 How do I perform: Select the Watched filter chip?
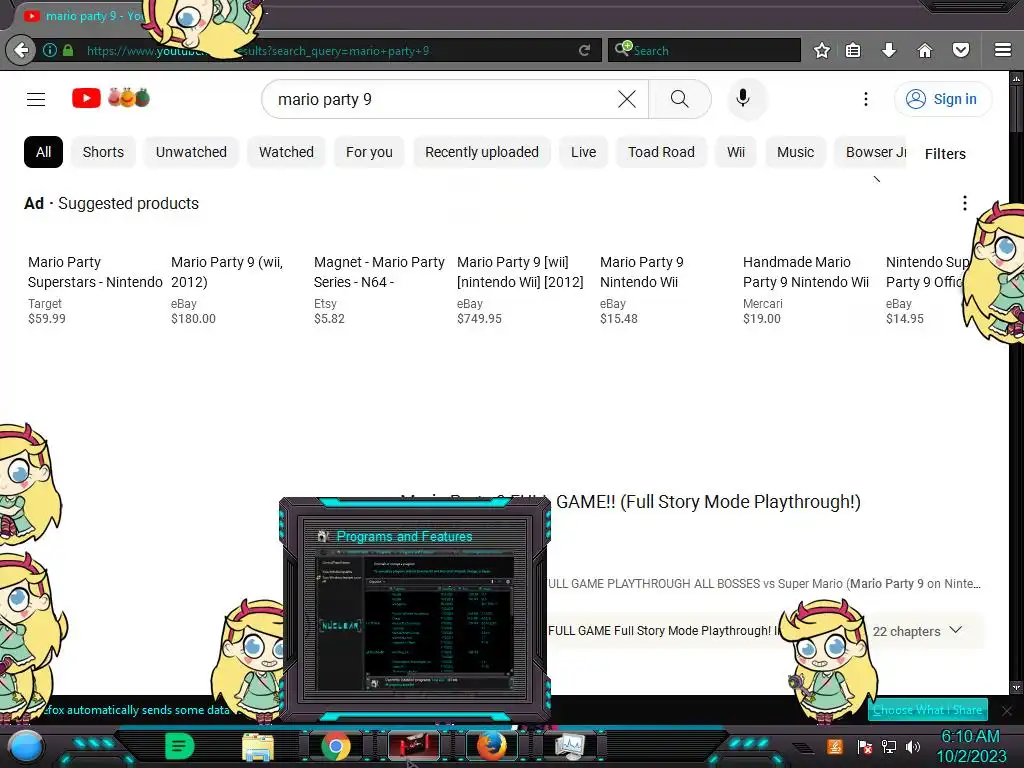click(286, 152)
